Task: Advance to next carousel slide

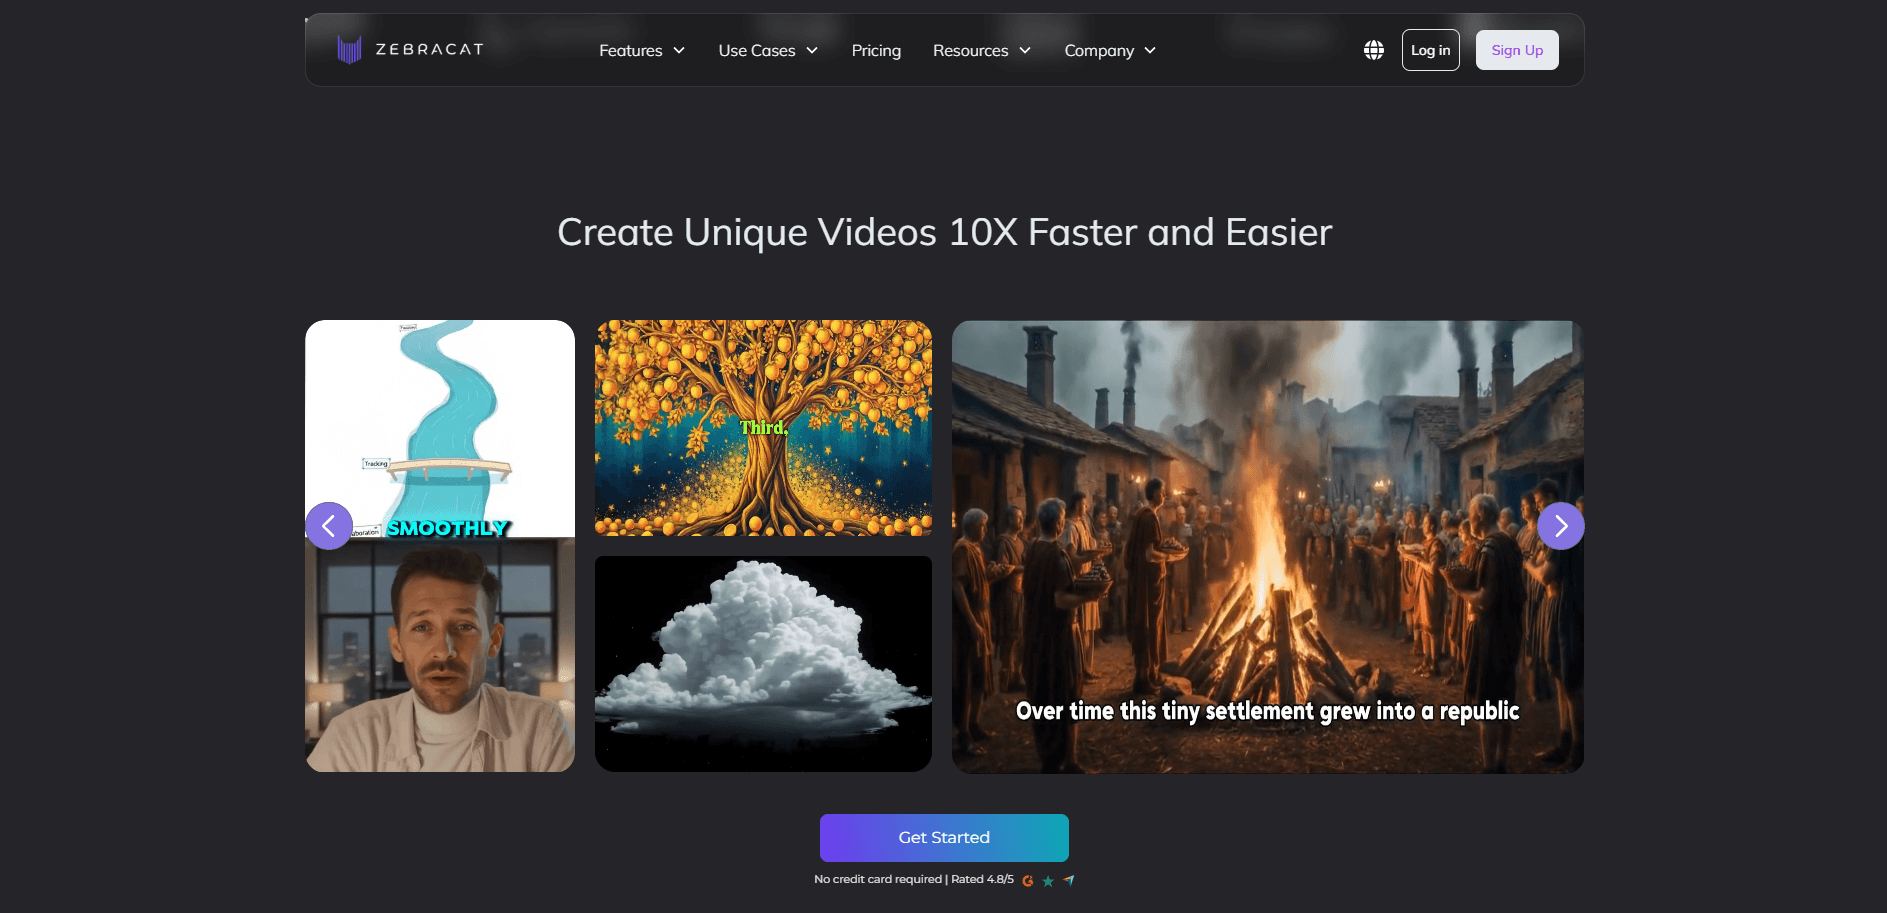Action: (x=1560, y=526)
